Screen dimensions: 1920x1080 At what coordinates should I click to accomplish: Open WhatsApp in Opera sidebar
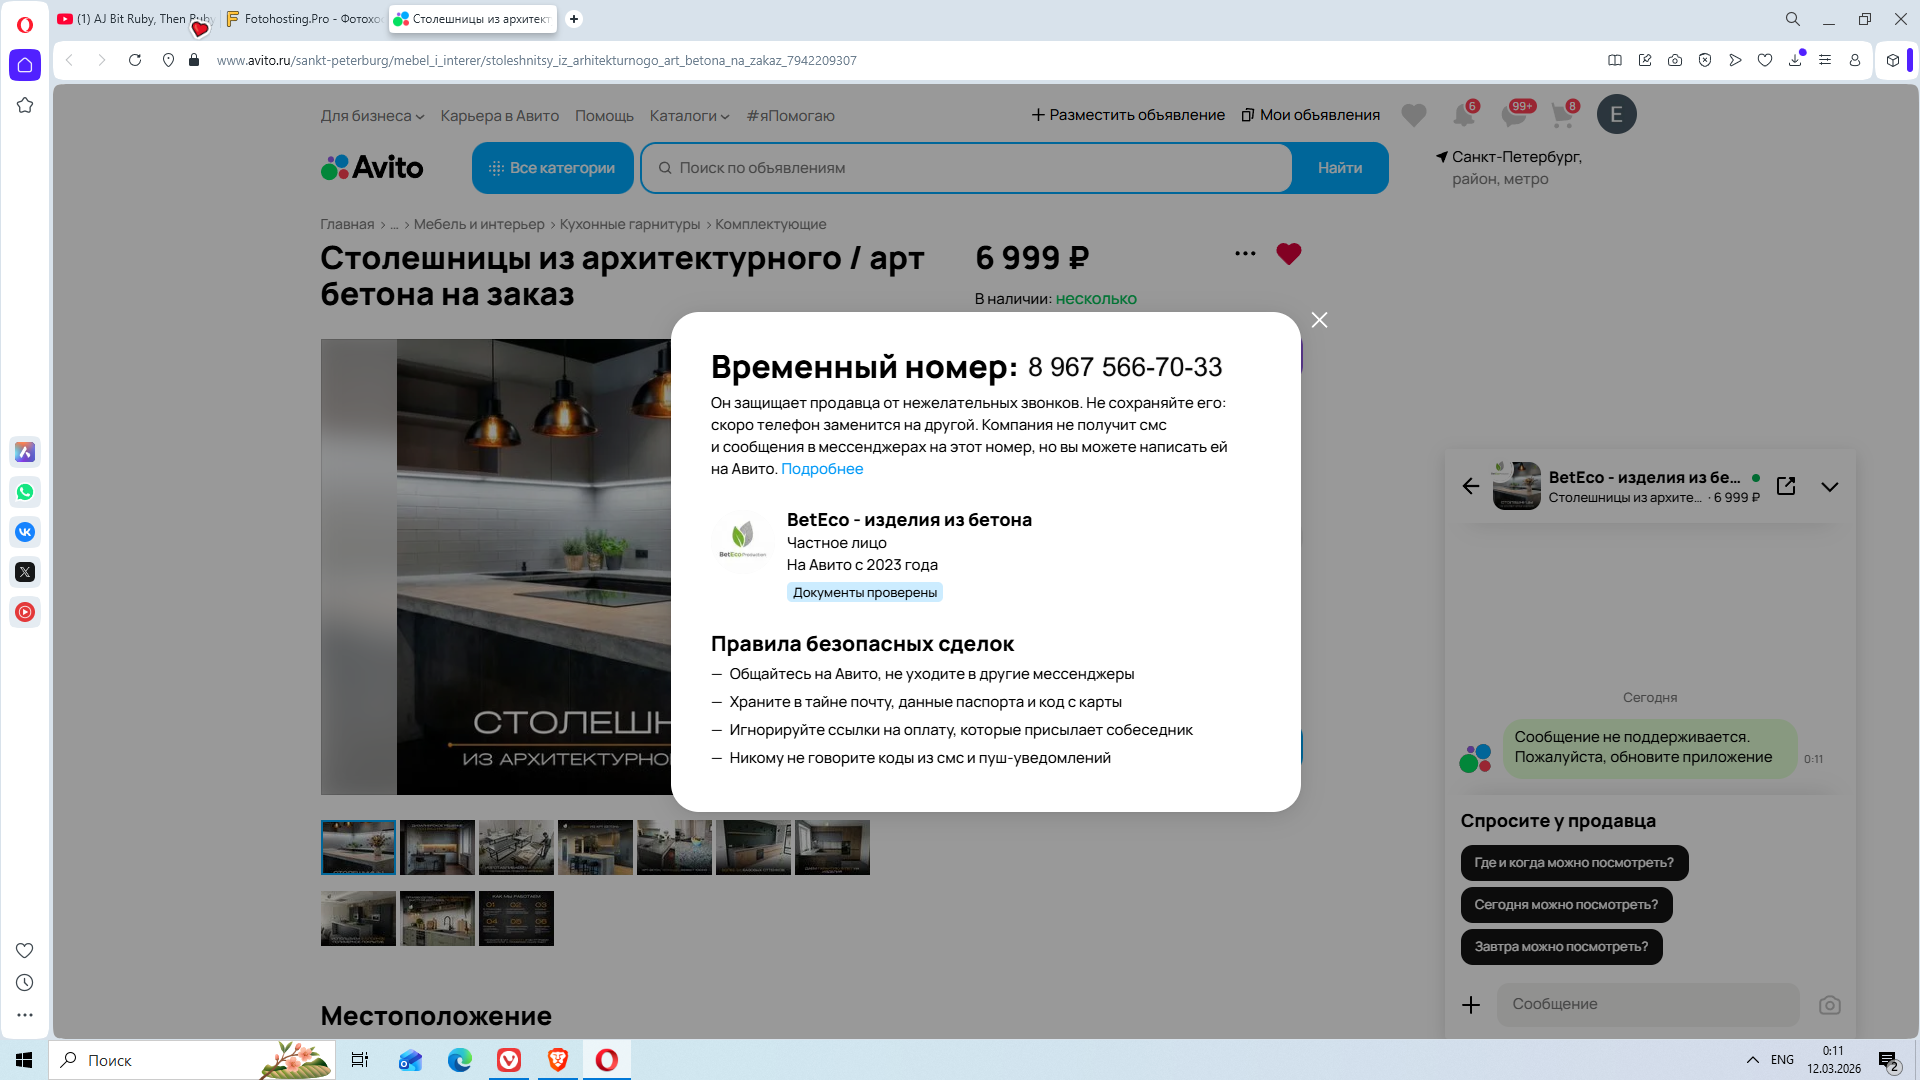(x=25, y=492)
